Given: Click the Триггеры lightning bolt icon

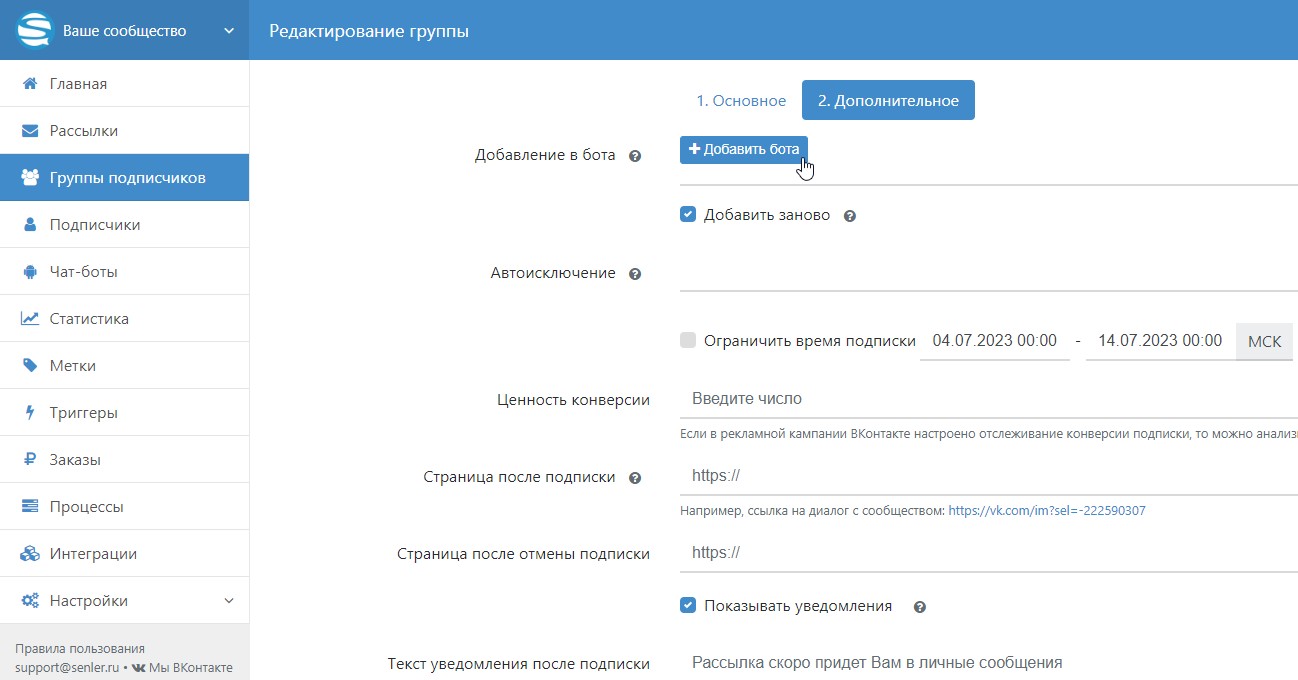Looking at the screenshot, I should 30,413.
